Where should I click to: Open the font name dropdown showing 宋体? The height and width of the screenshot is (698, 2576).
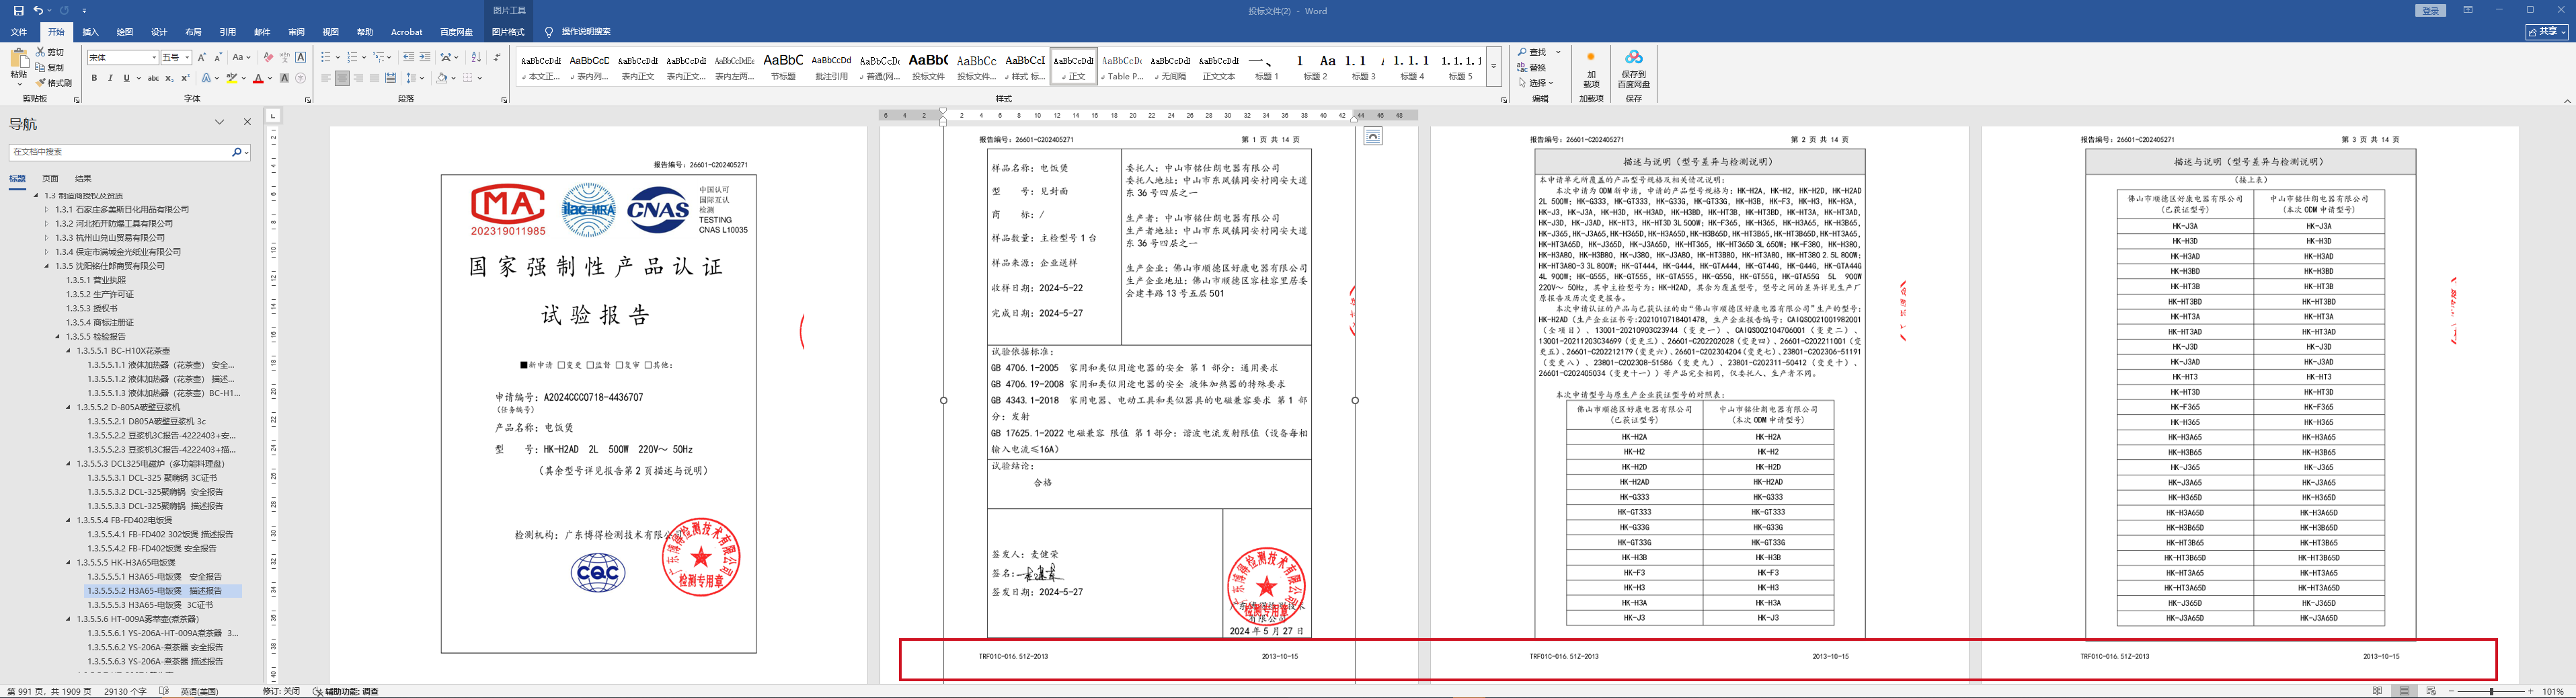[154, 58]
